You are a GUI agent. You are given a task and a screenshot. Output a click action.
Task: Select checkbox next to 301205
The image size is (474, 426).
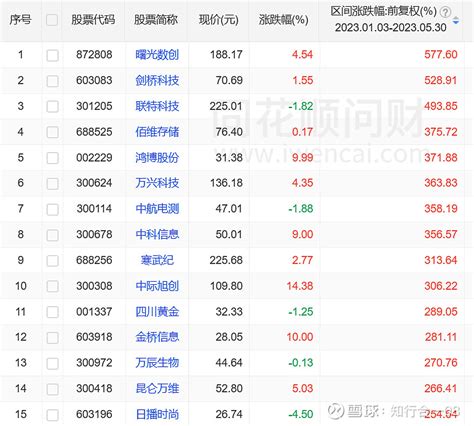[x=52, y=106]
